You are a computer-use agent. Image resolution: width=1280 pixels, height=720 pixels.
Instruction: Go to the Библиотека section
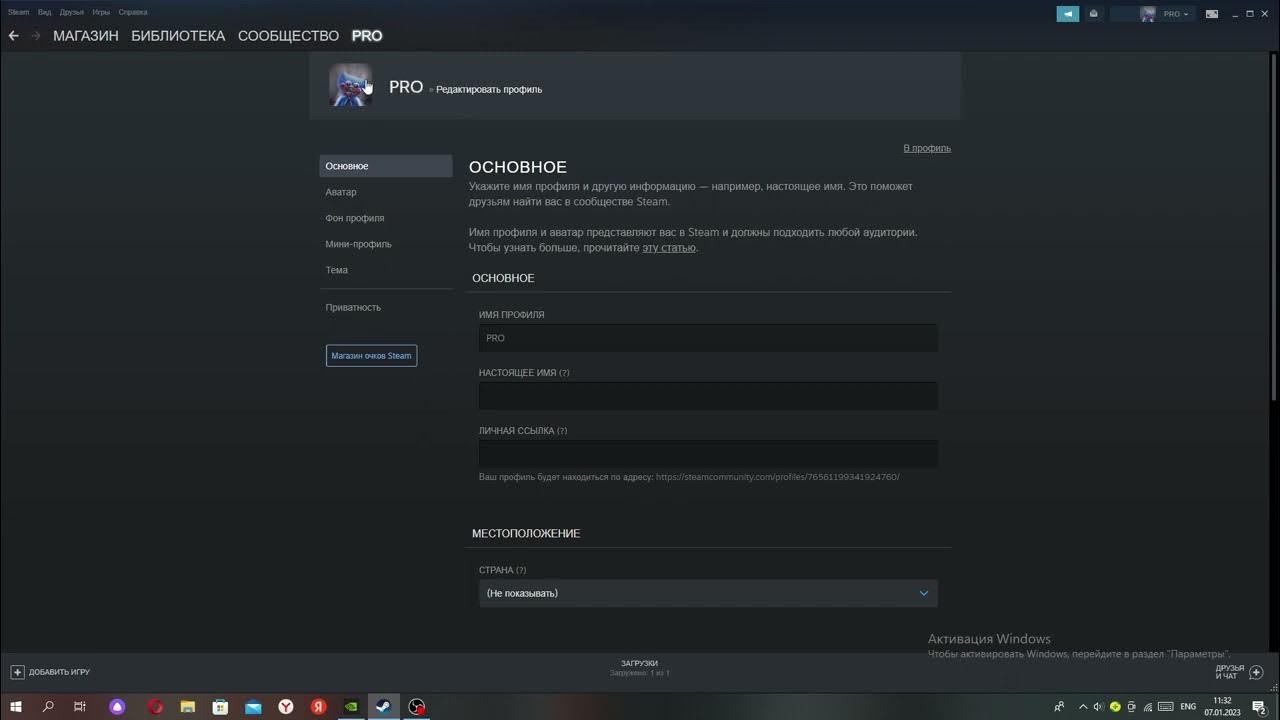[178, 35]
